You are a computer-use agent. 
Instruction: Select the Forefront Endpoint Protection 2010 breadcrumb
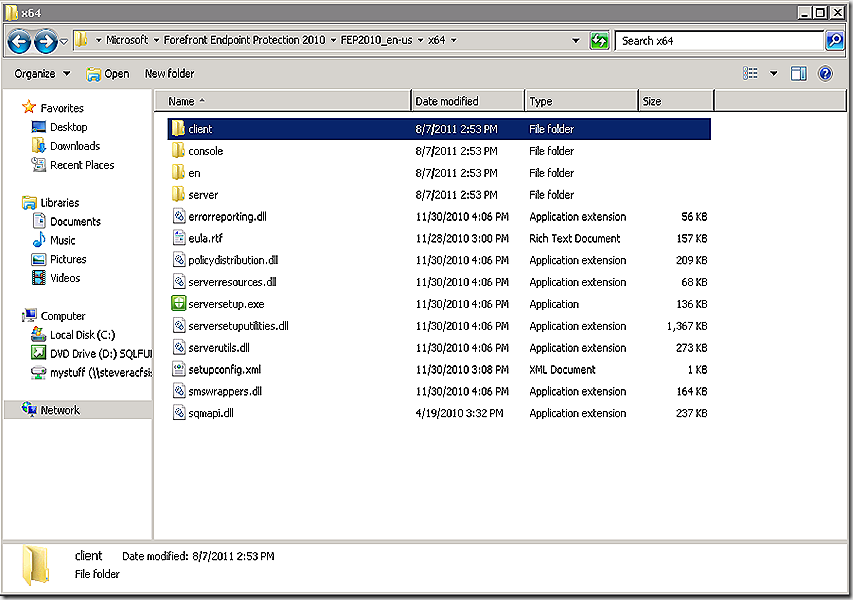(x=244, y=40)
